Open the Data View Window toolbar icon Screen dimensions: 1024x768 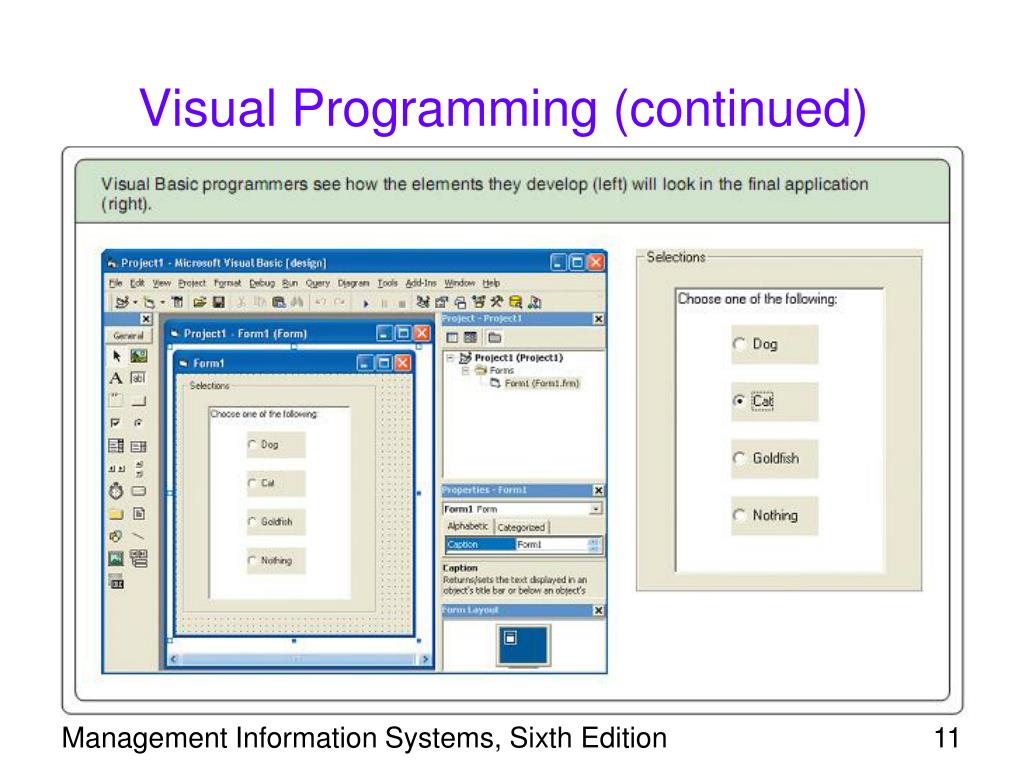(x=515, y=302)
